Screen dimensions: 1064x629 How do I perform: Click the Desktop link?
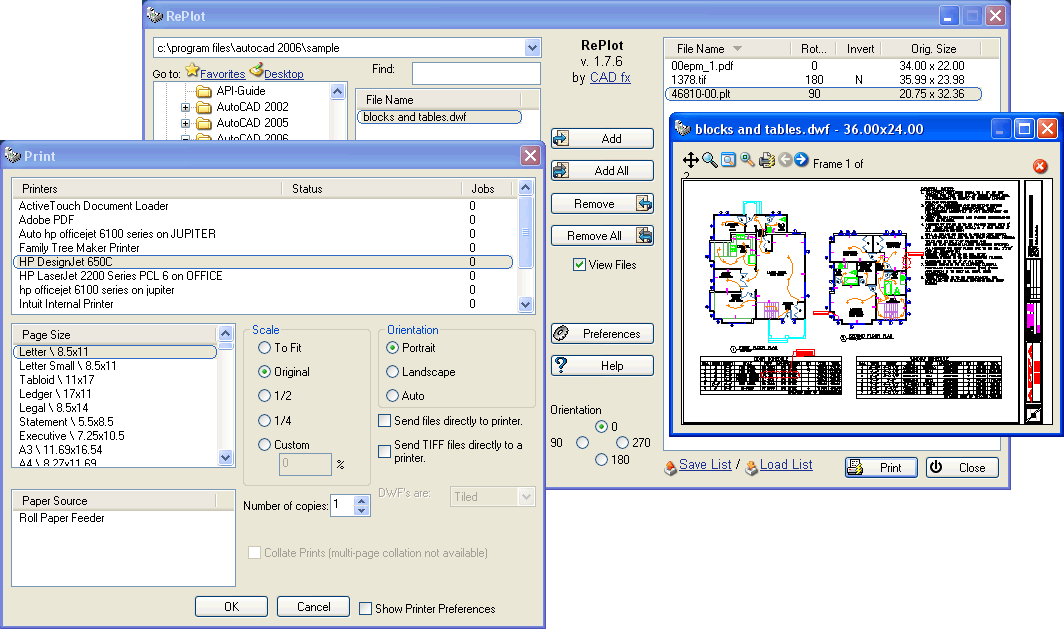tap(284, 74)
